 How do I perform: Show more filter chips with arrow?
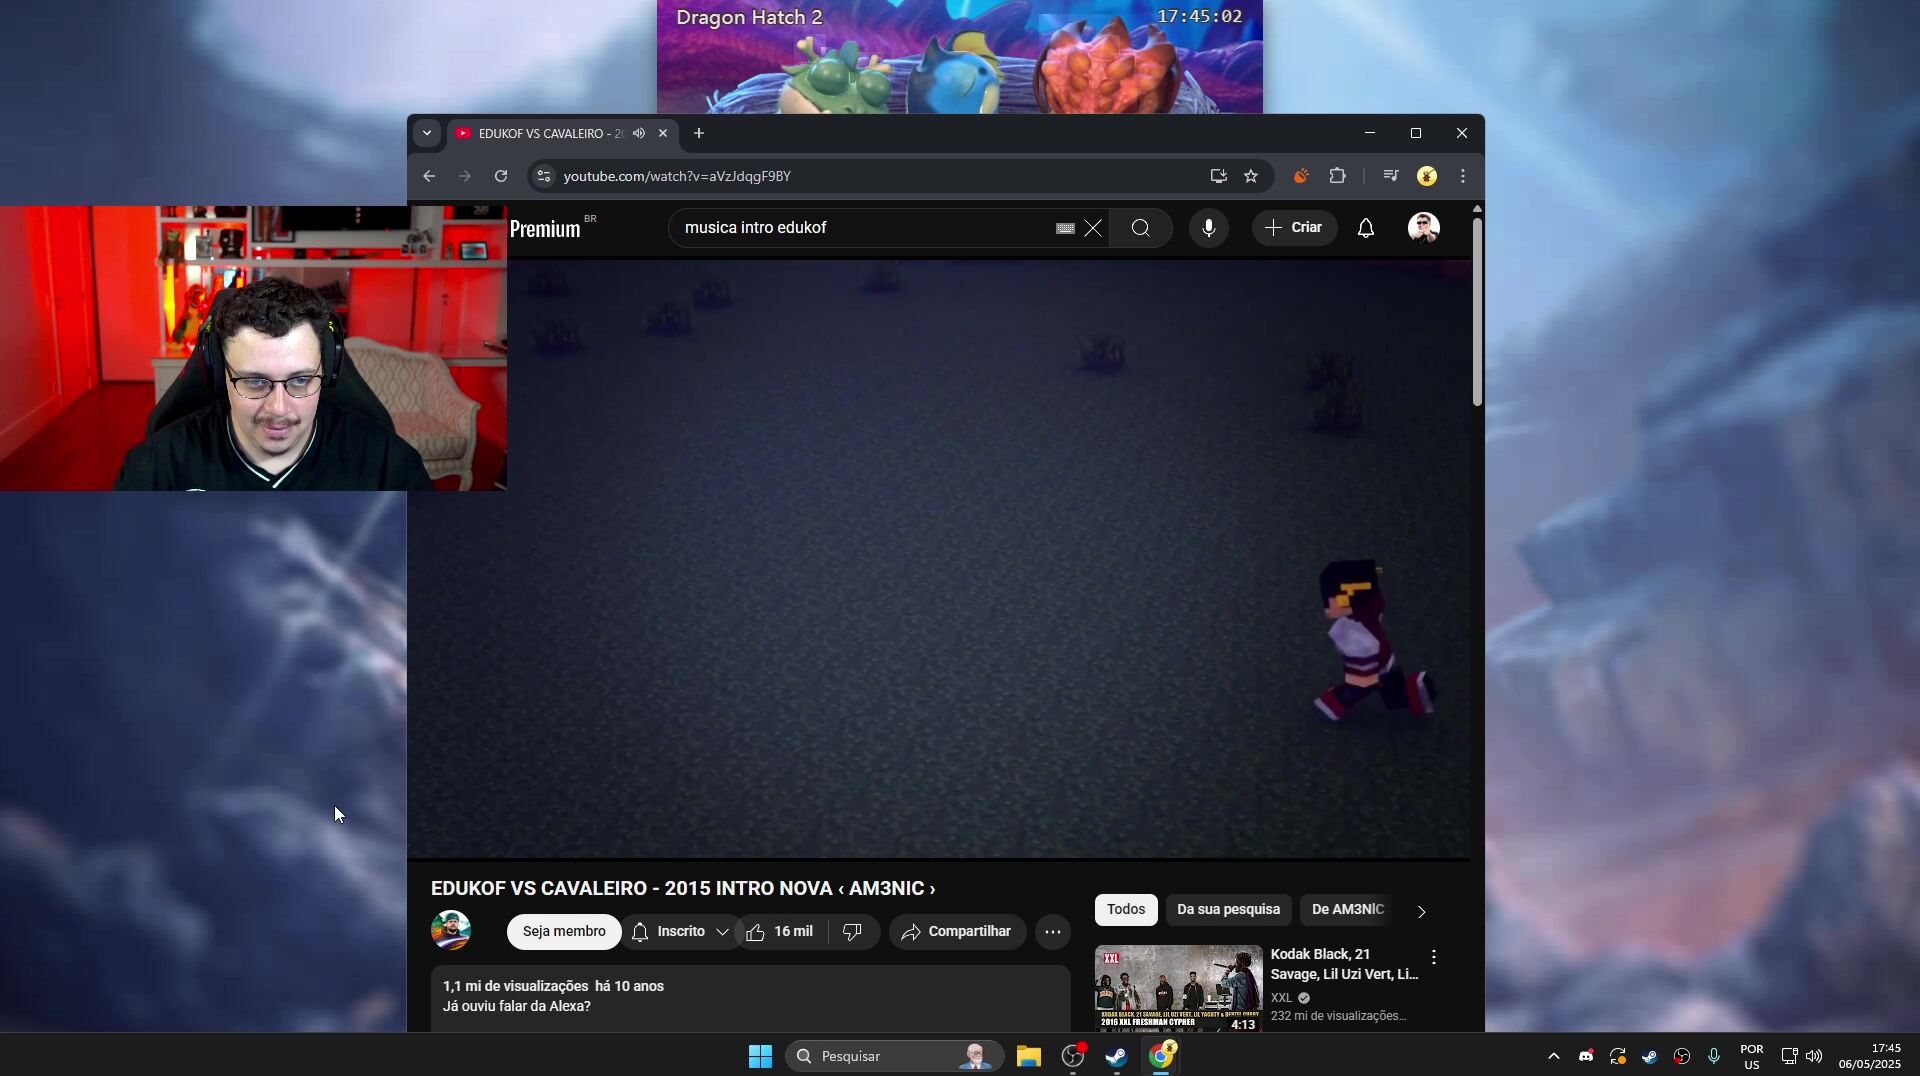pos(1421,911)
